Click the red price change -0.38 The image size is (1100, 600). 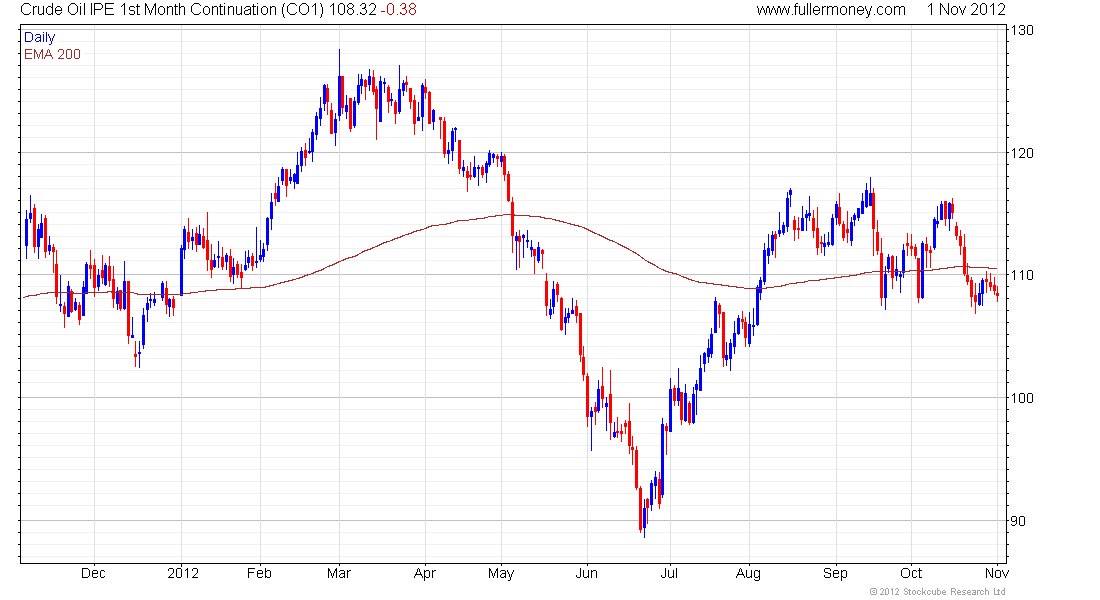point(401,10)
